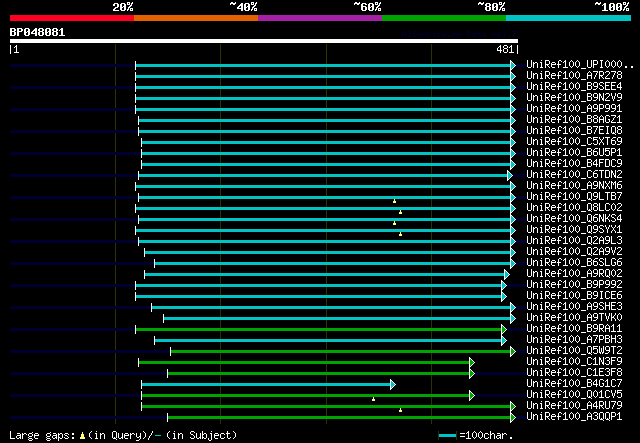
Task: Click the orange ~40% legend segment
Action: pos(196,18)
